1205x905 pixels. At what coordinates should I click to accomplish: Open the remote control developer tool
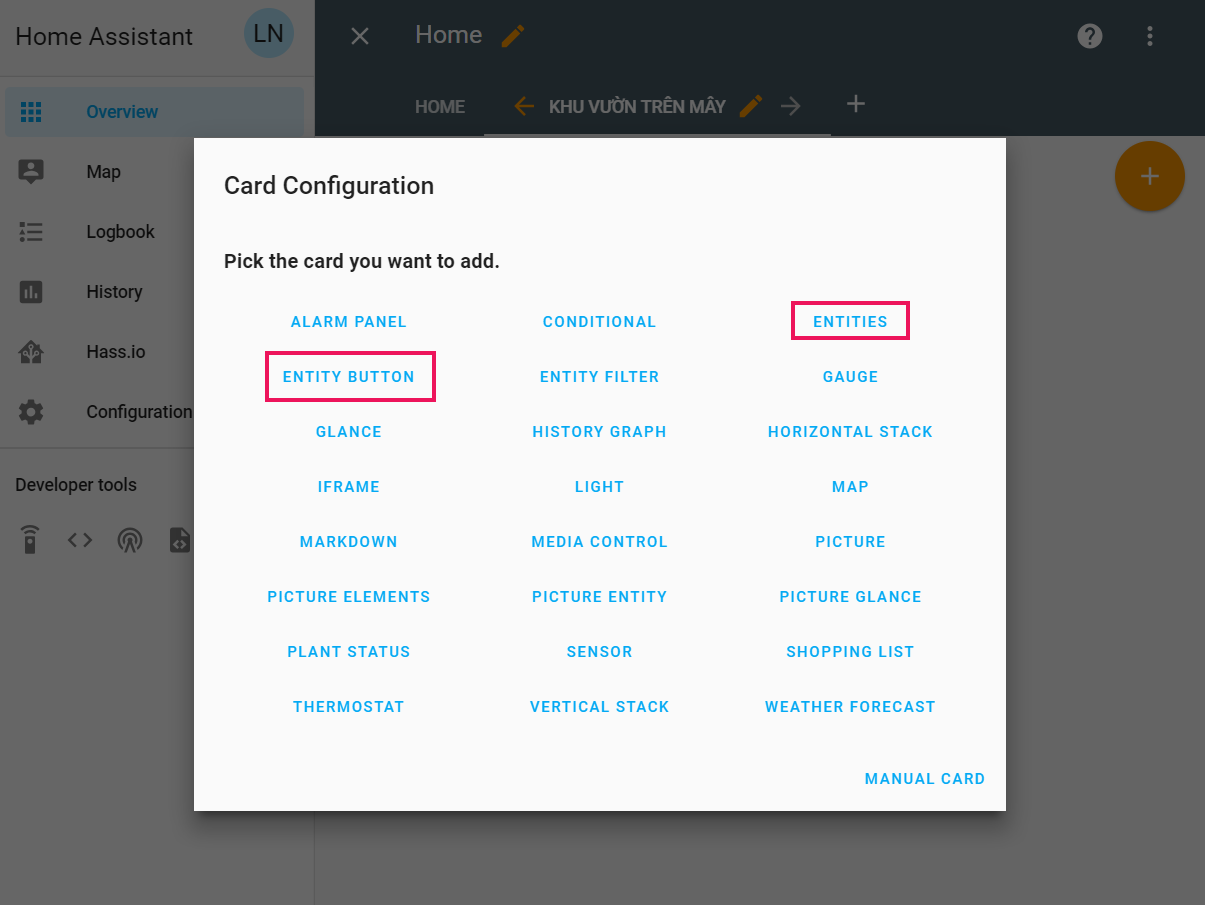tap(31, 540)
